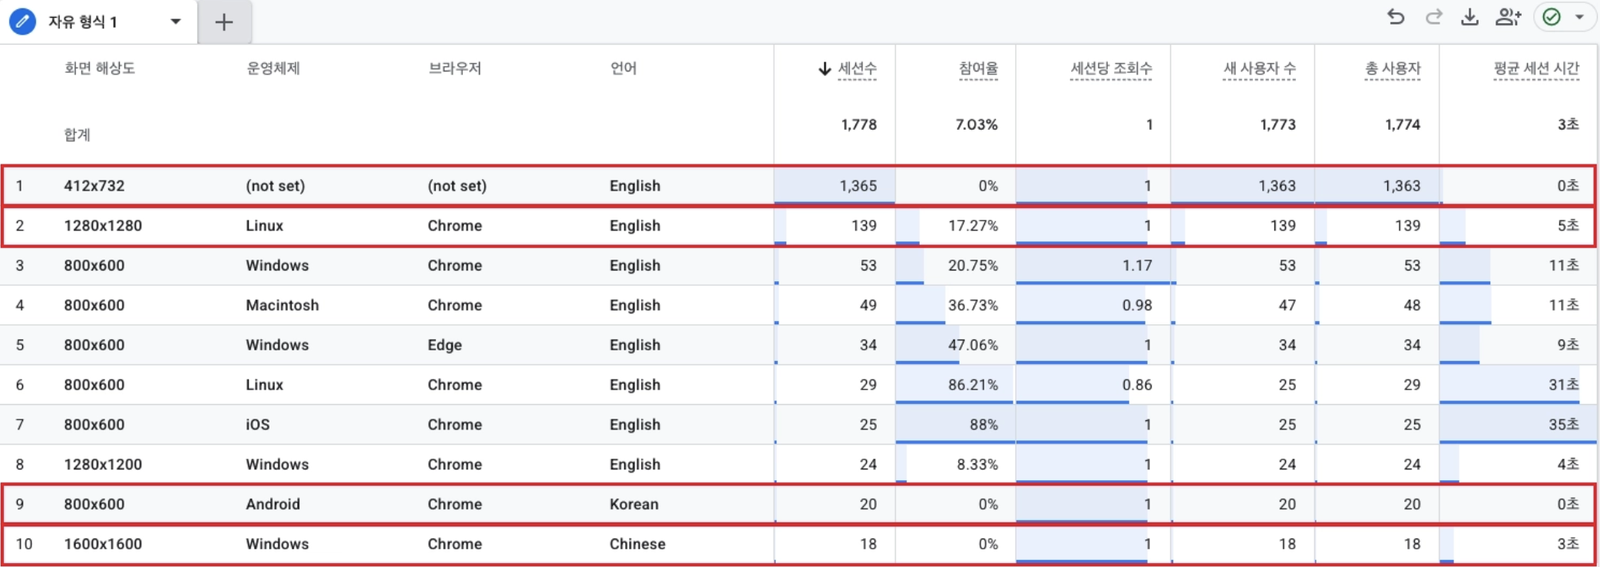Click the 참여율 column header
Viewport: 1600px width, 567px height.
[x=978, y=68]
